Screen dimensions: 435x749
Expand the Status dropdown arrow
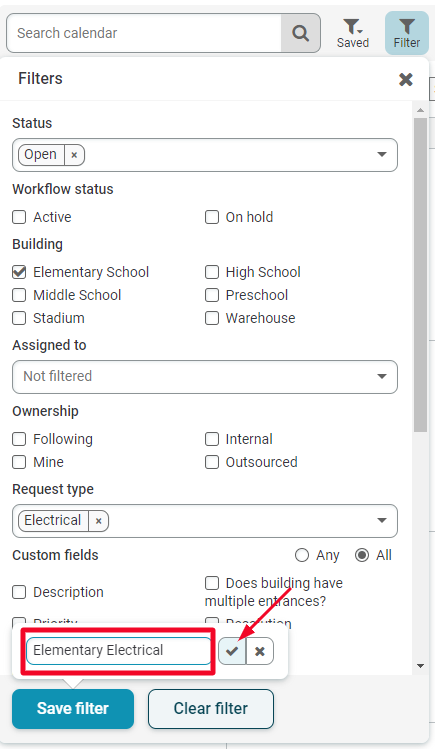click(382, 154)
